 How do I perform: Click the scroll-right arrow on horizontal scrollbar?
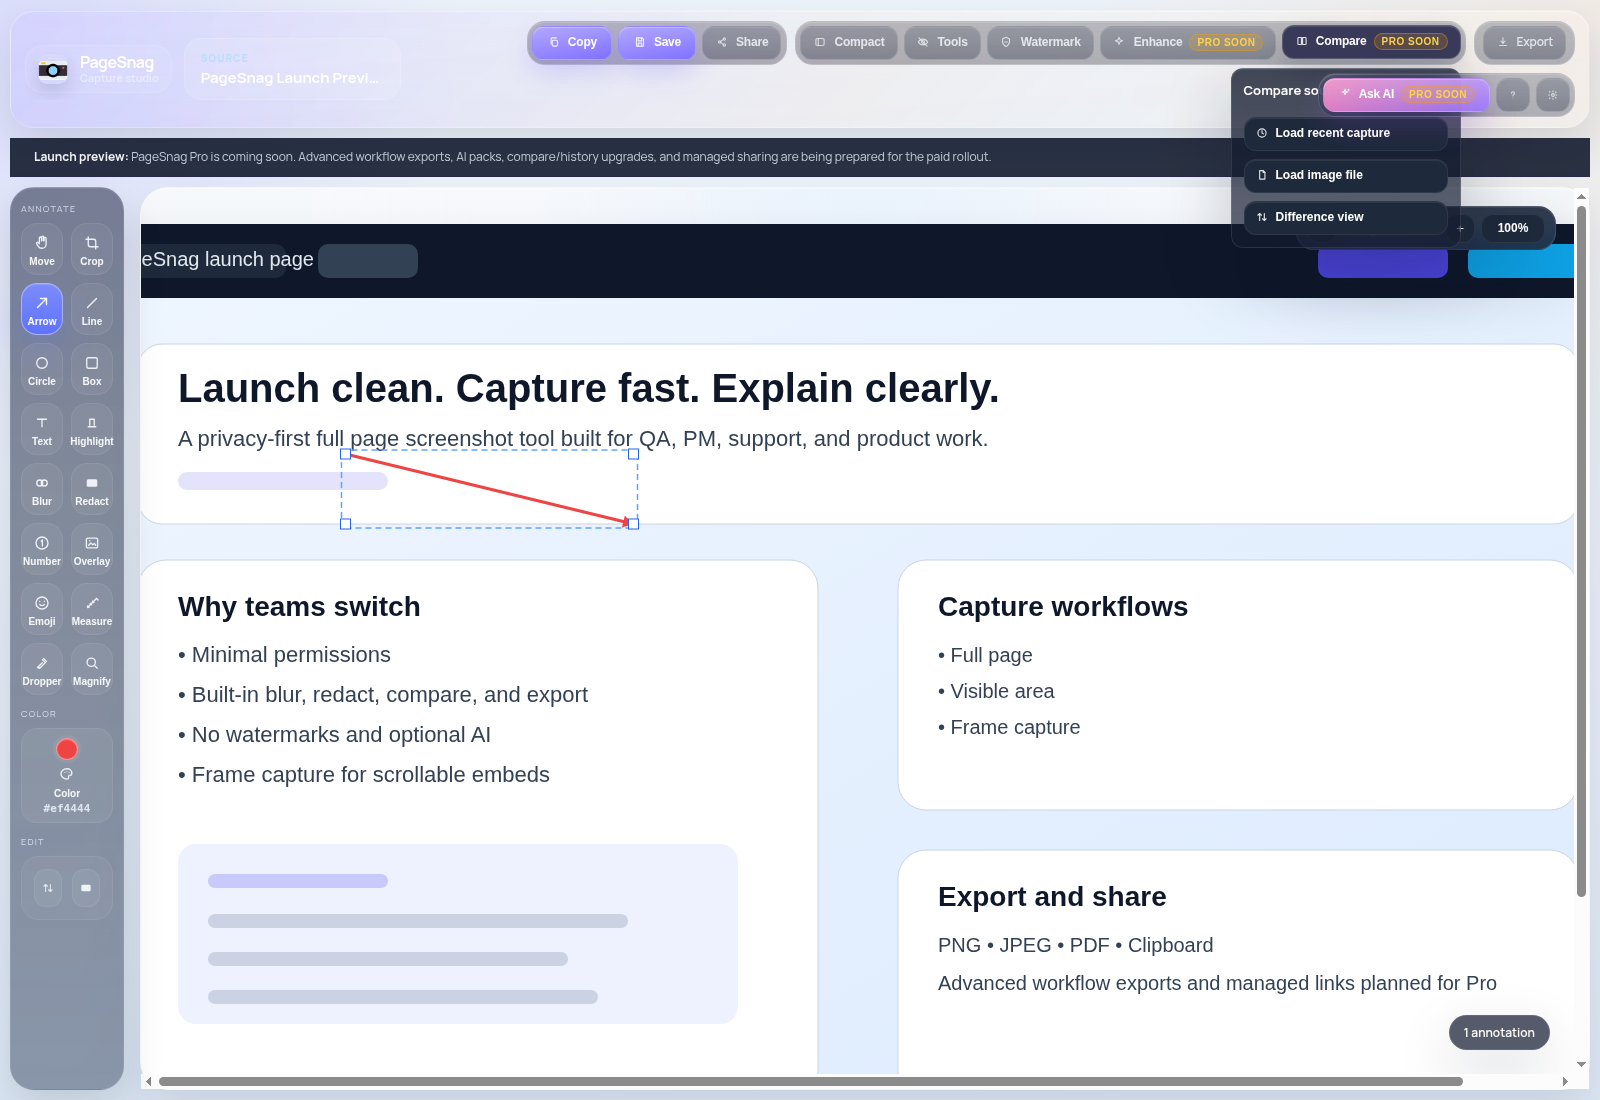[1565, 1081]
